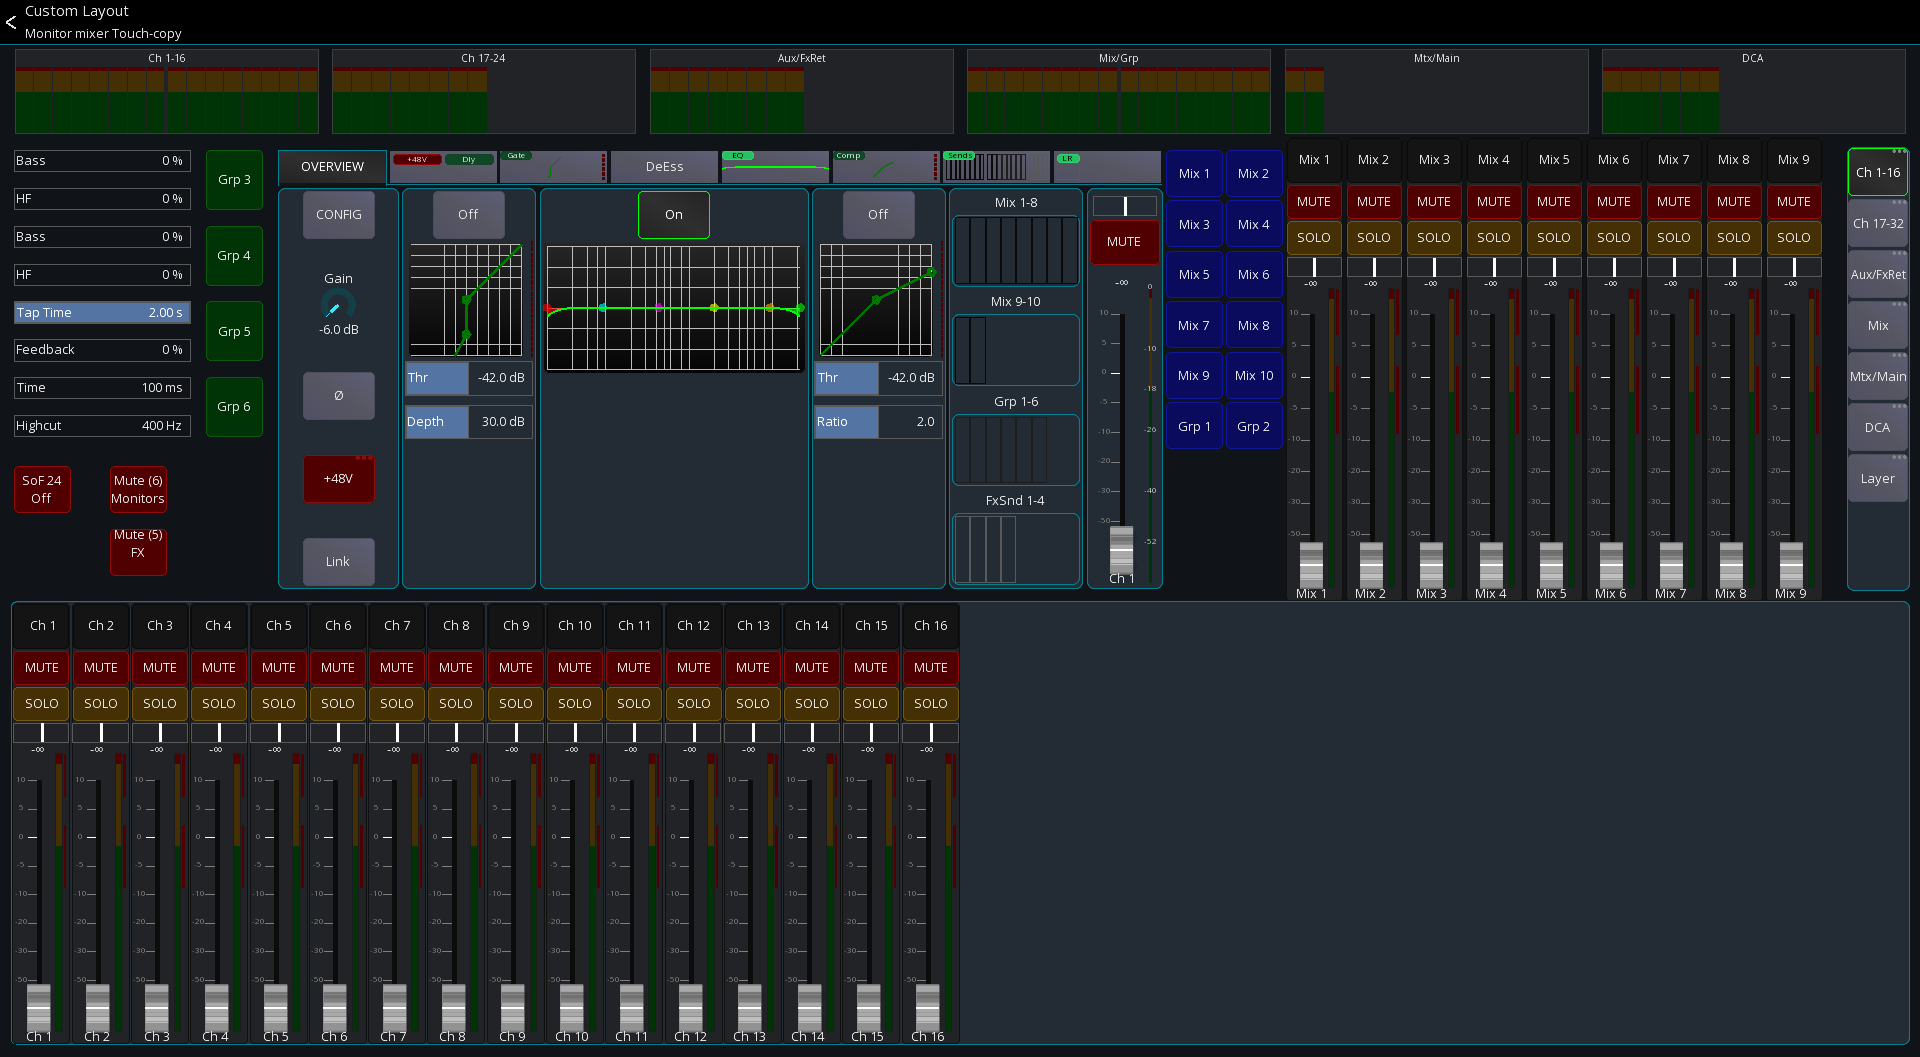Set compressor Ratio 2.0 field
Viewport: 1920px width, 1057px height.
(878, 422)
